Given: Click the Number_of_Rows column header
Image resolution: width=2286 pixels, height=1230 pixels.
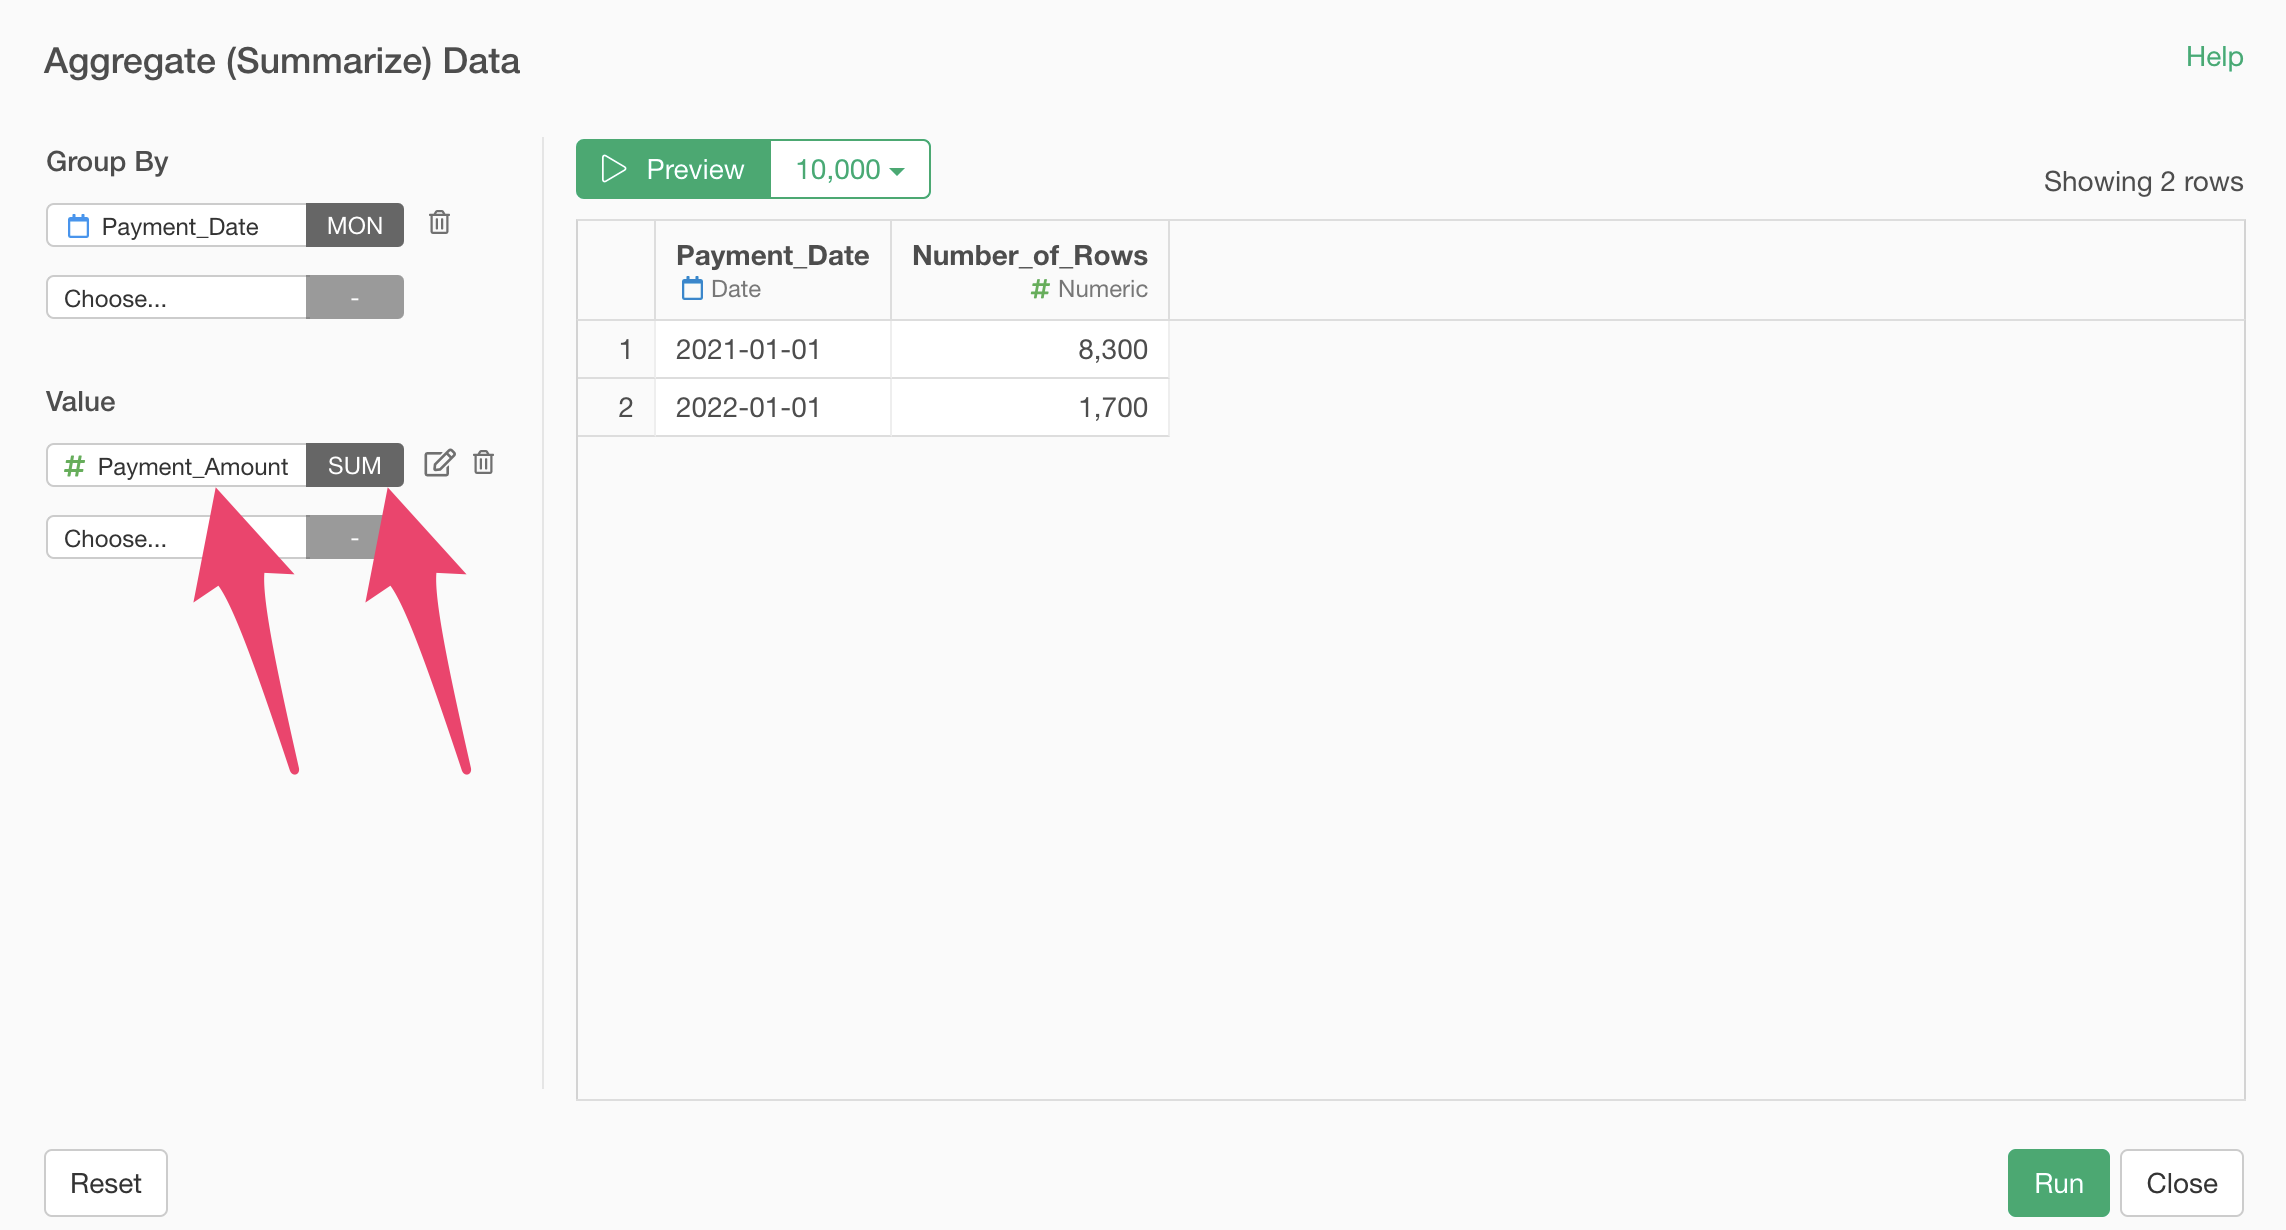Looking at the screenshot, I should (1029, 256).
